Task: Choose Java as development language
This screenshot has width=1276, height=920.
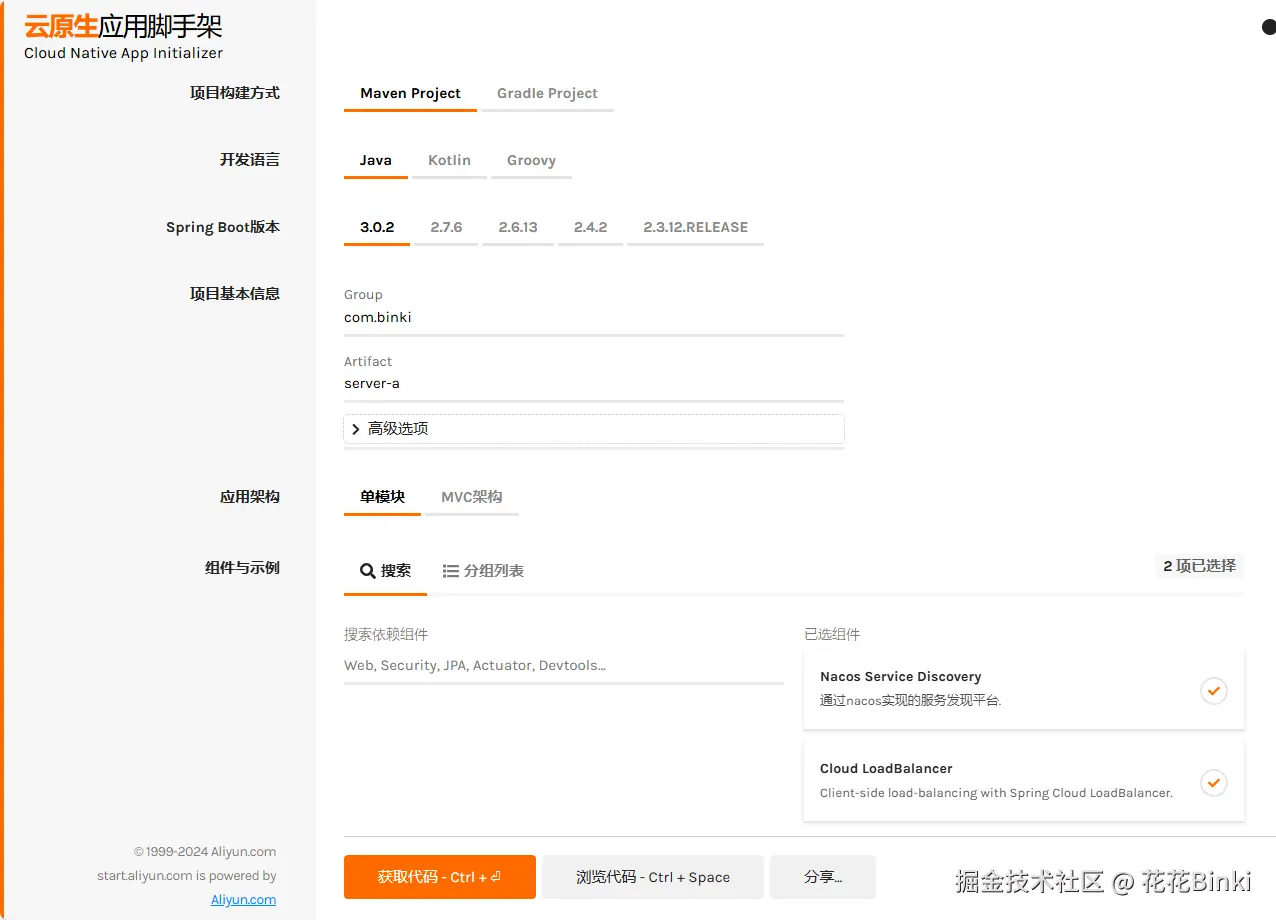Action: 376,161
